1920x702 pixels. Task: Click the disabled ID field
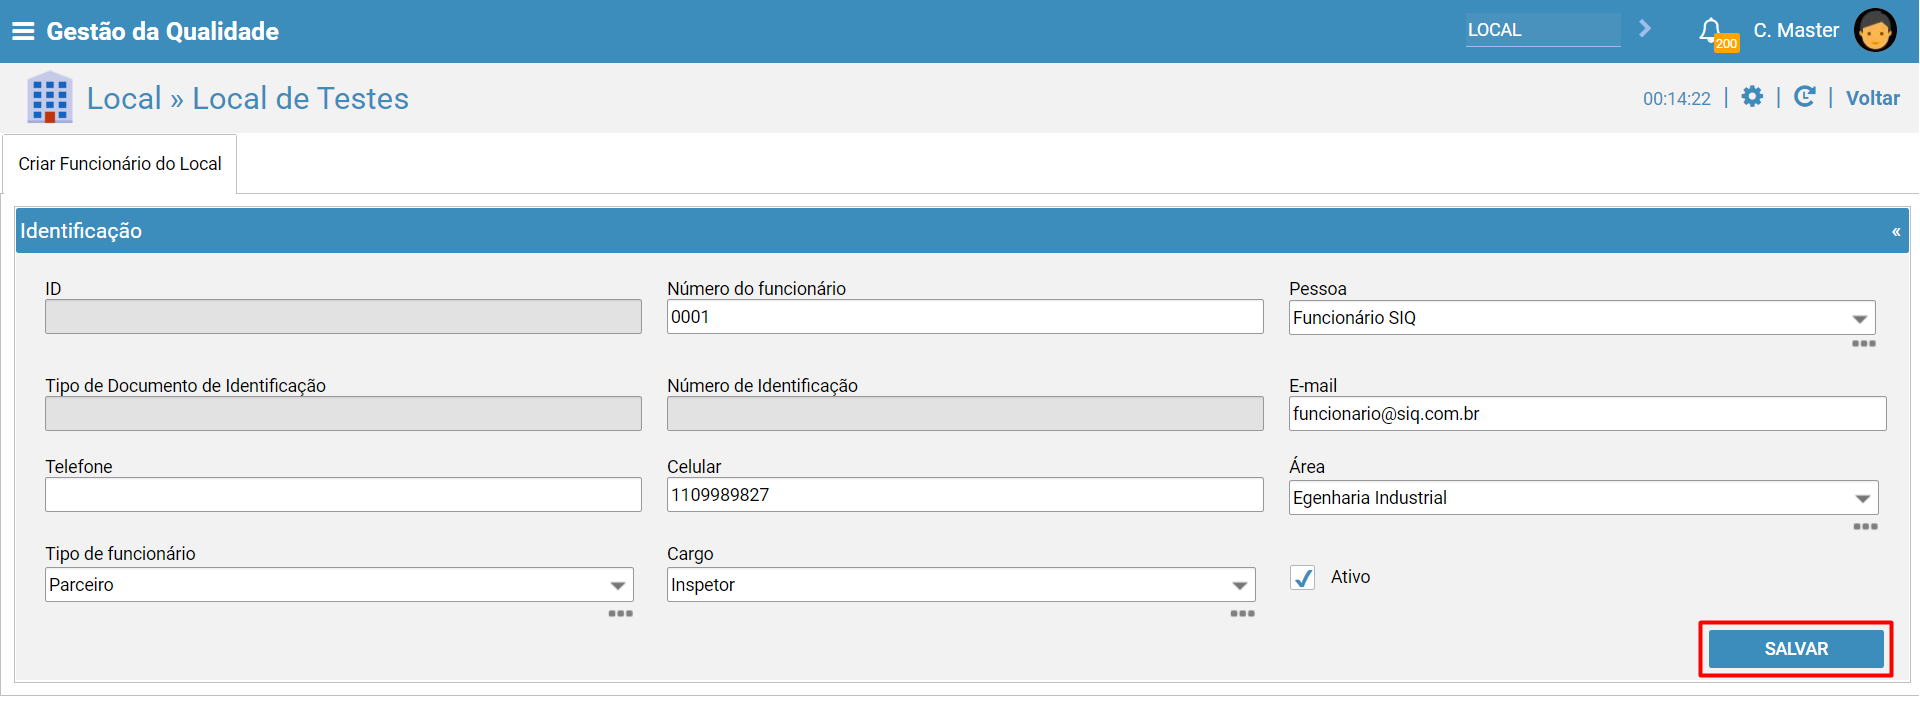tap(343, 317)
